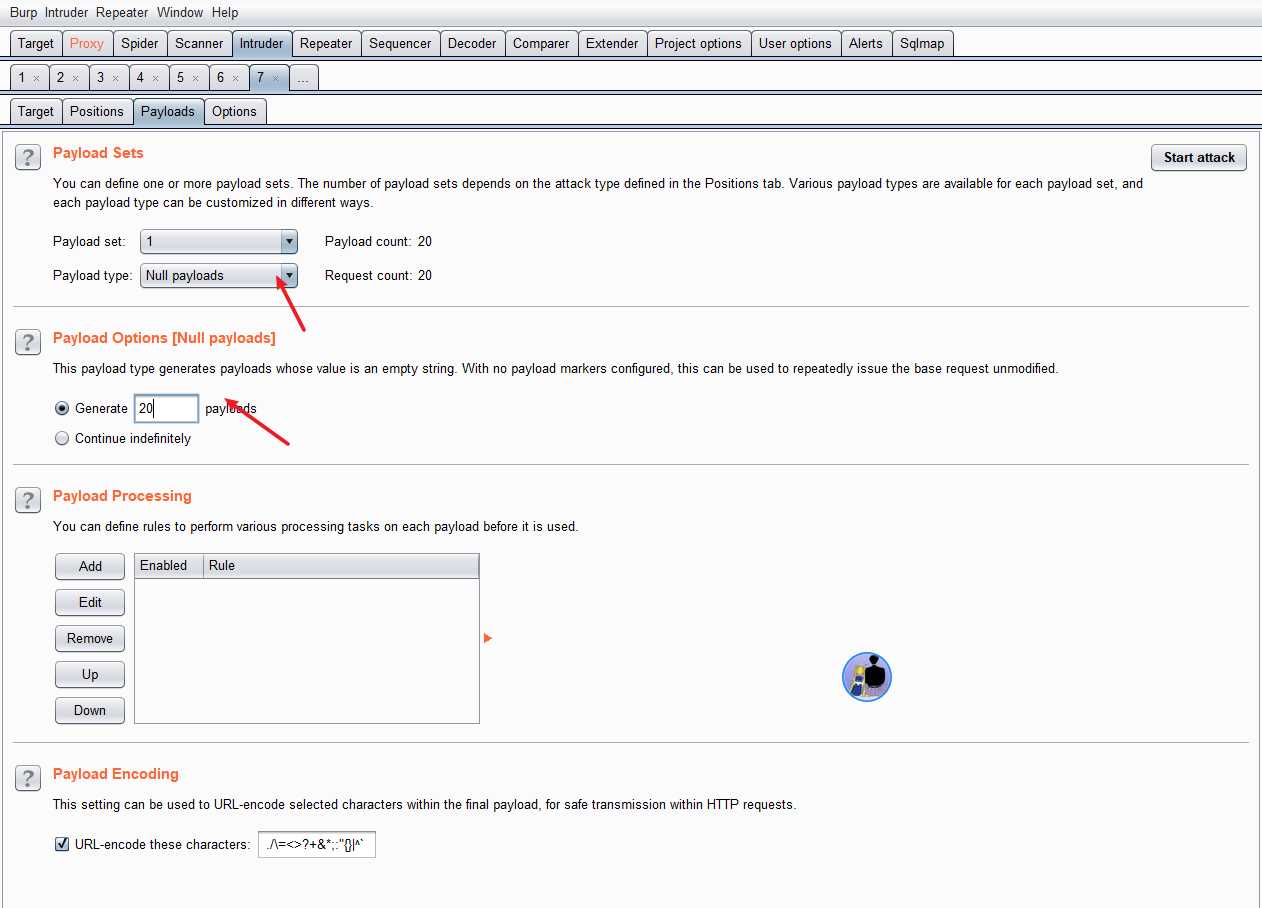Select Intruder sub-tab Payloads
Viewport: 1262px width, 908px height.
point(168,111)
